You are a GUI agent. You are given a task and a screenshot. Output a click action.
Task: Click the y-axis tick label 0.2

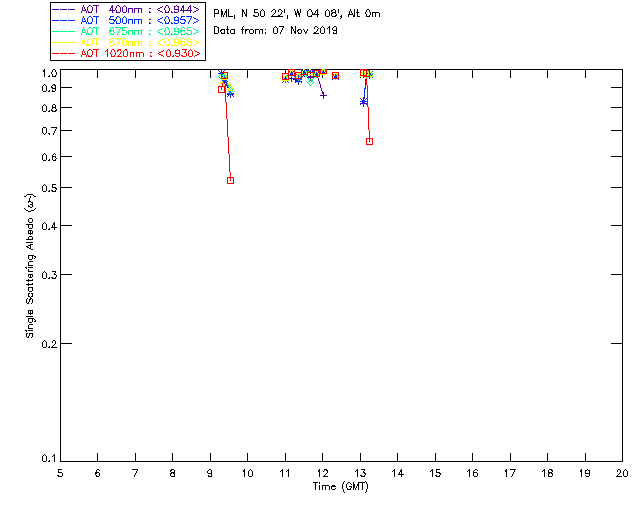pos(49,344)
